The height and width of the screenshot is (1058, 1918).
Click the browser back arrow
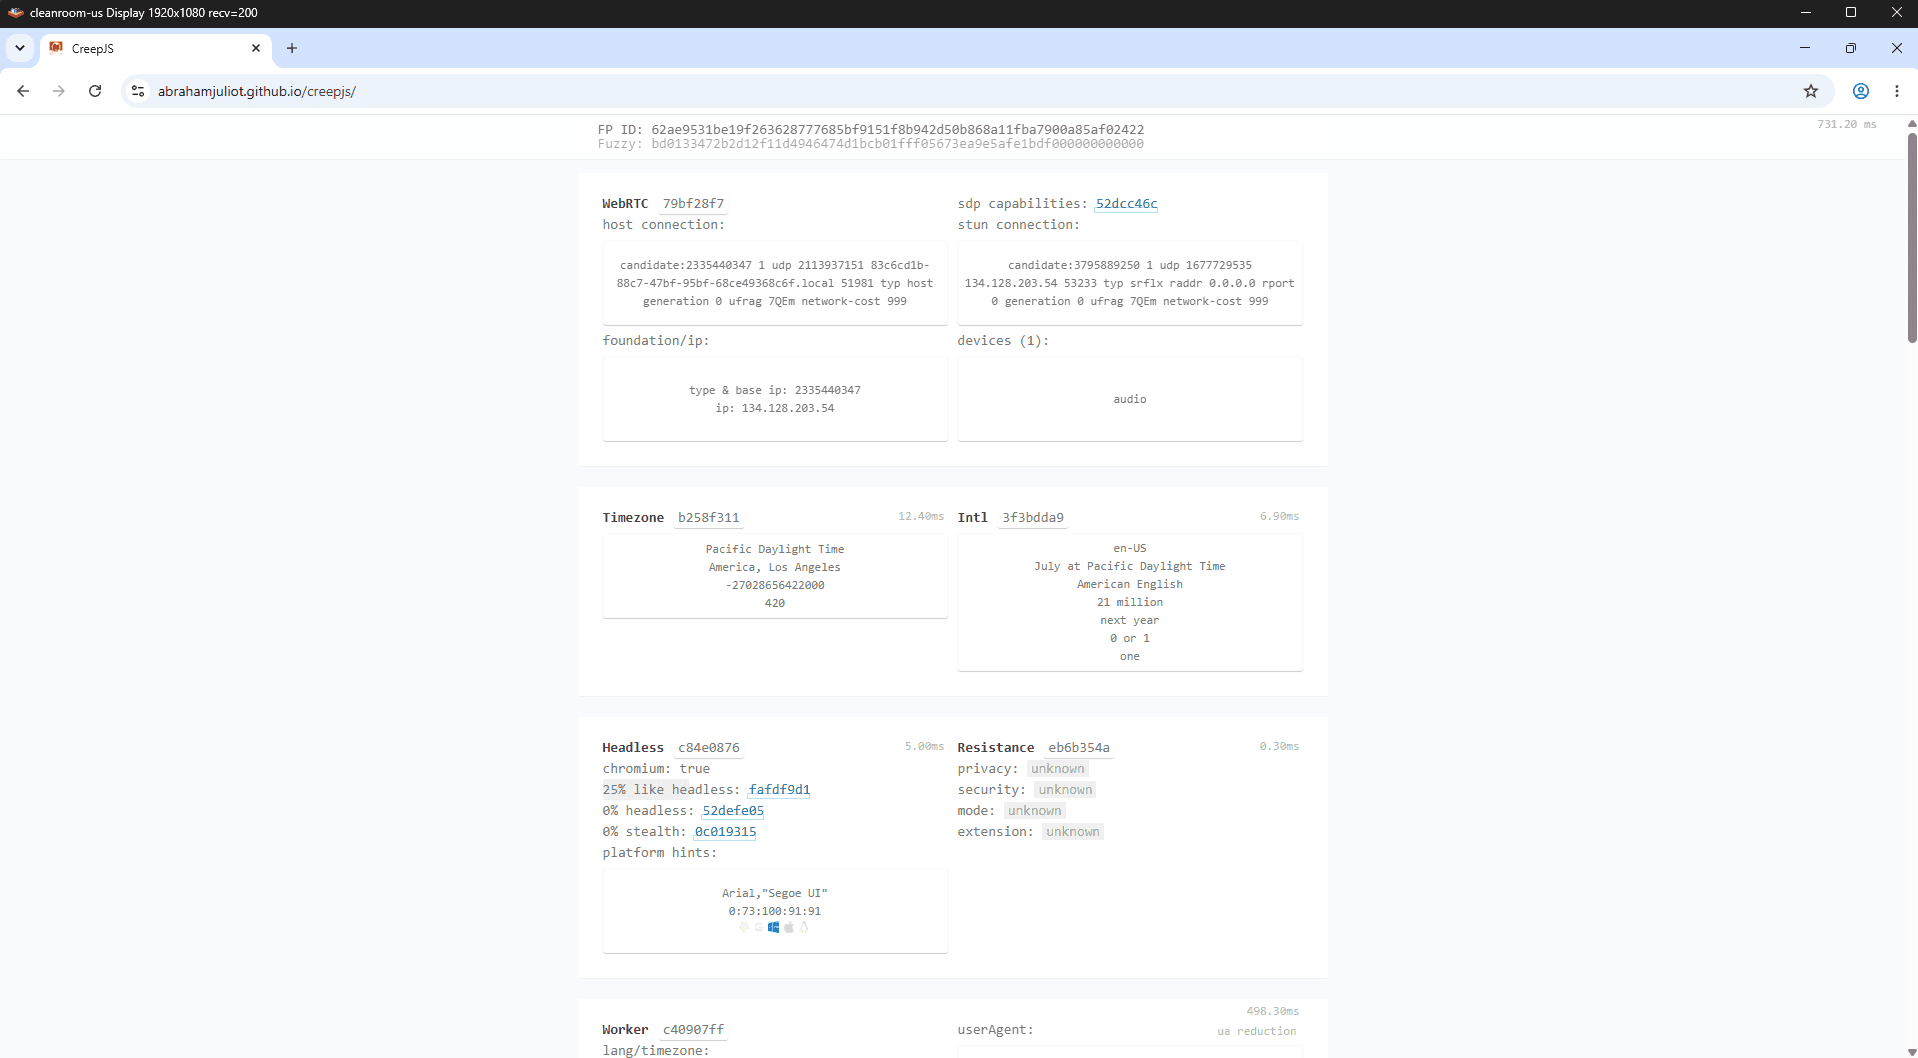click(x=23, y=91)
